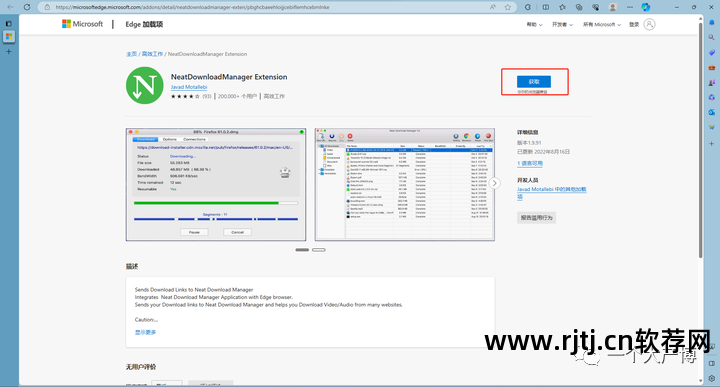Click the Microsoft logo in header

[x=83, y=24]
